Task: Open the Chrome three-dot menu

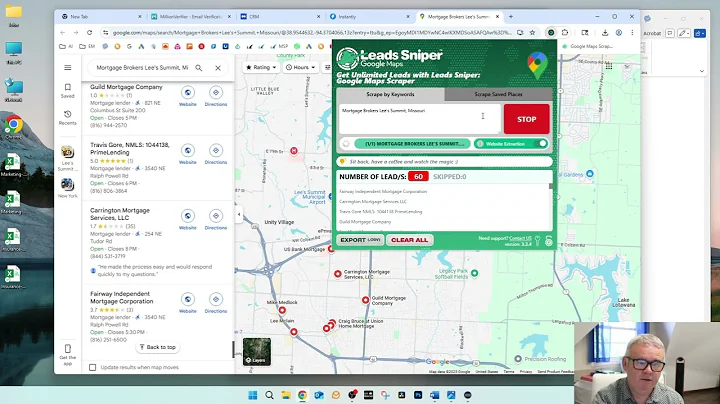Action: [x=632, y=33]
